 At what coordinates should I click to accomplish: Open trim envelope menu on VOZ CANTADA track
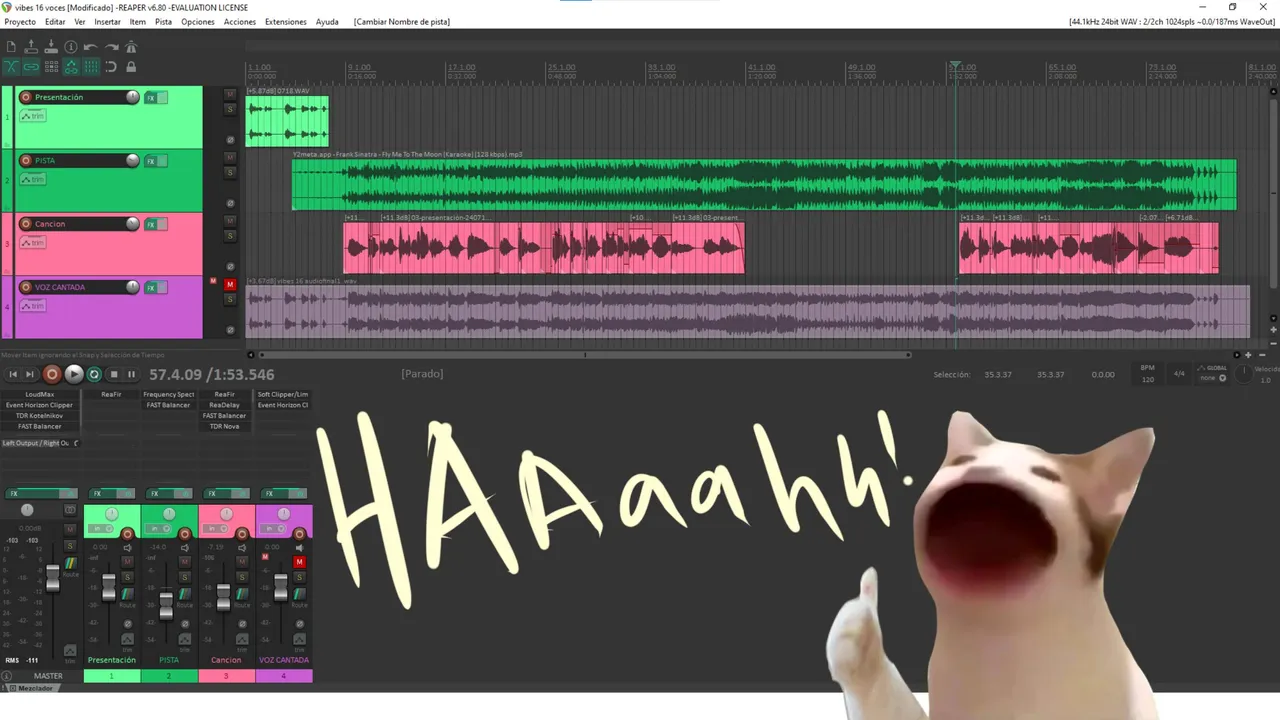(x=33, y=306)
